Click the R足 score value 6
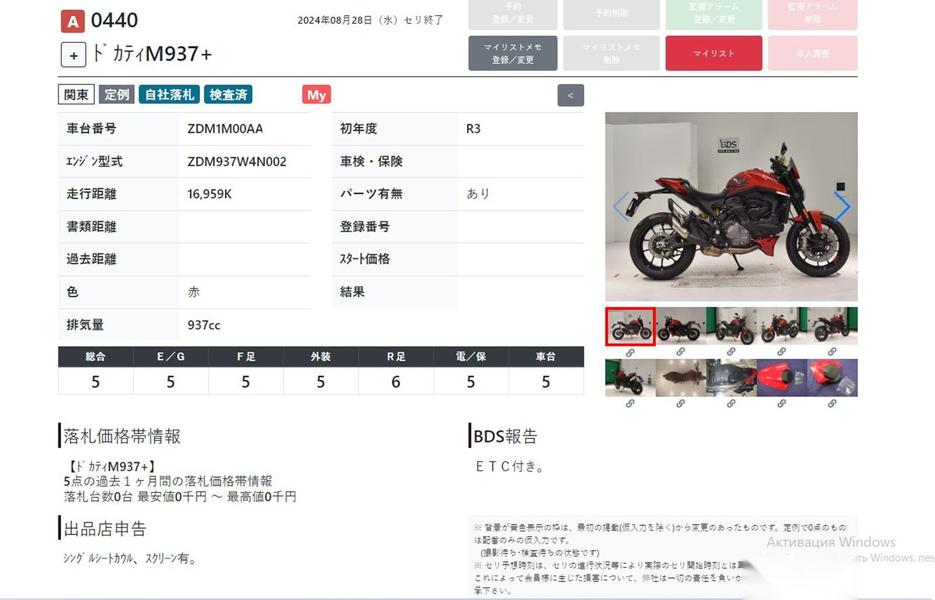The height and width of the screenshot is (600, 935). (396, 382)
